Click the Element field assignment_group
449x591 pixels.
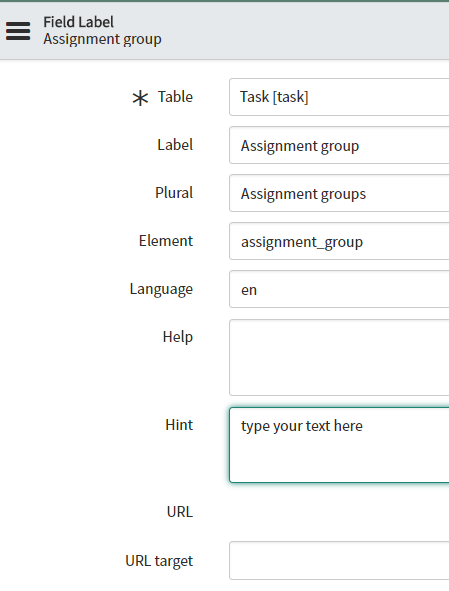339,241
